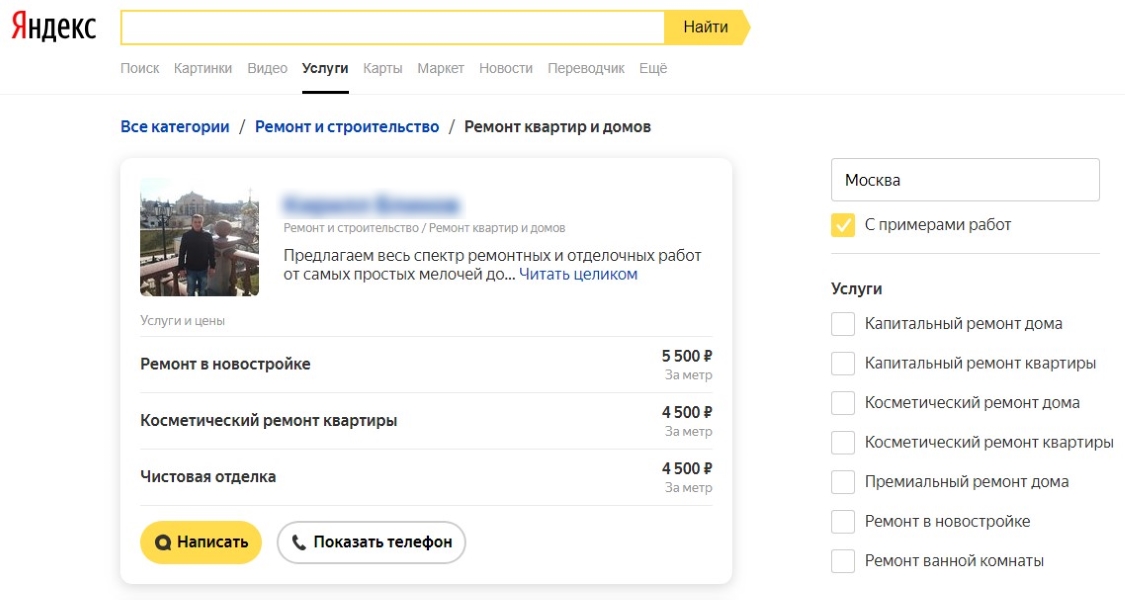Switch to the Карты tab
The height and width of the screenshot is (600, 1125).
[383, 68]
